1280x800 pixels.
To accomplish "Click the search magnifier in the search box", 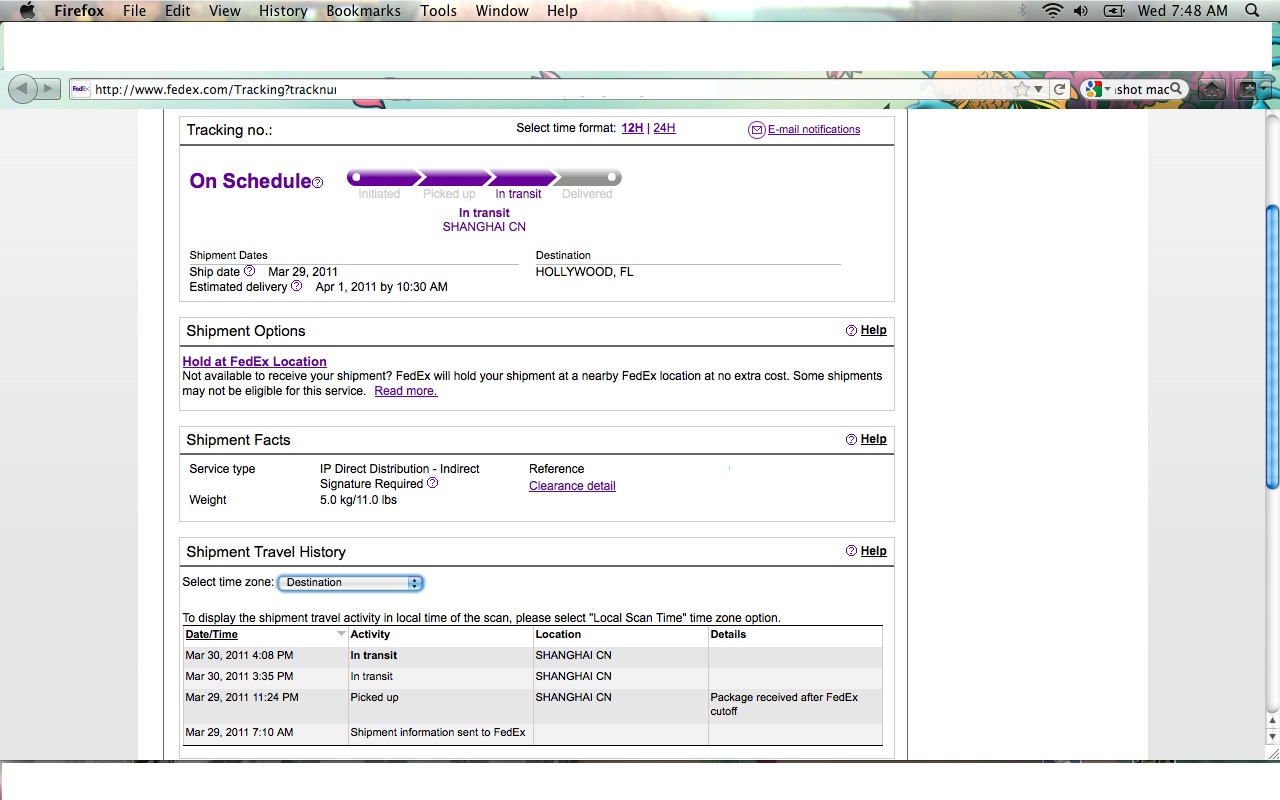I will [1176, 89].
